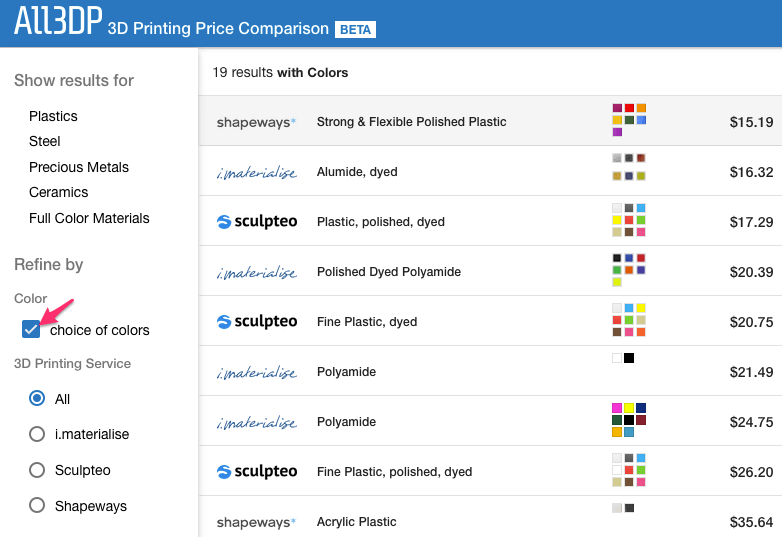
Task: Open the Ceramics category
Action: pyautogui.click(x=58, y=192)
